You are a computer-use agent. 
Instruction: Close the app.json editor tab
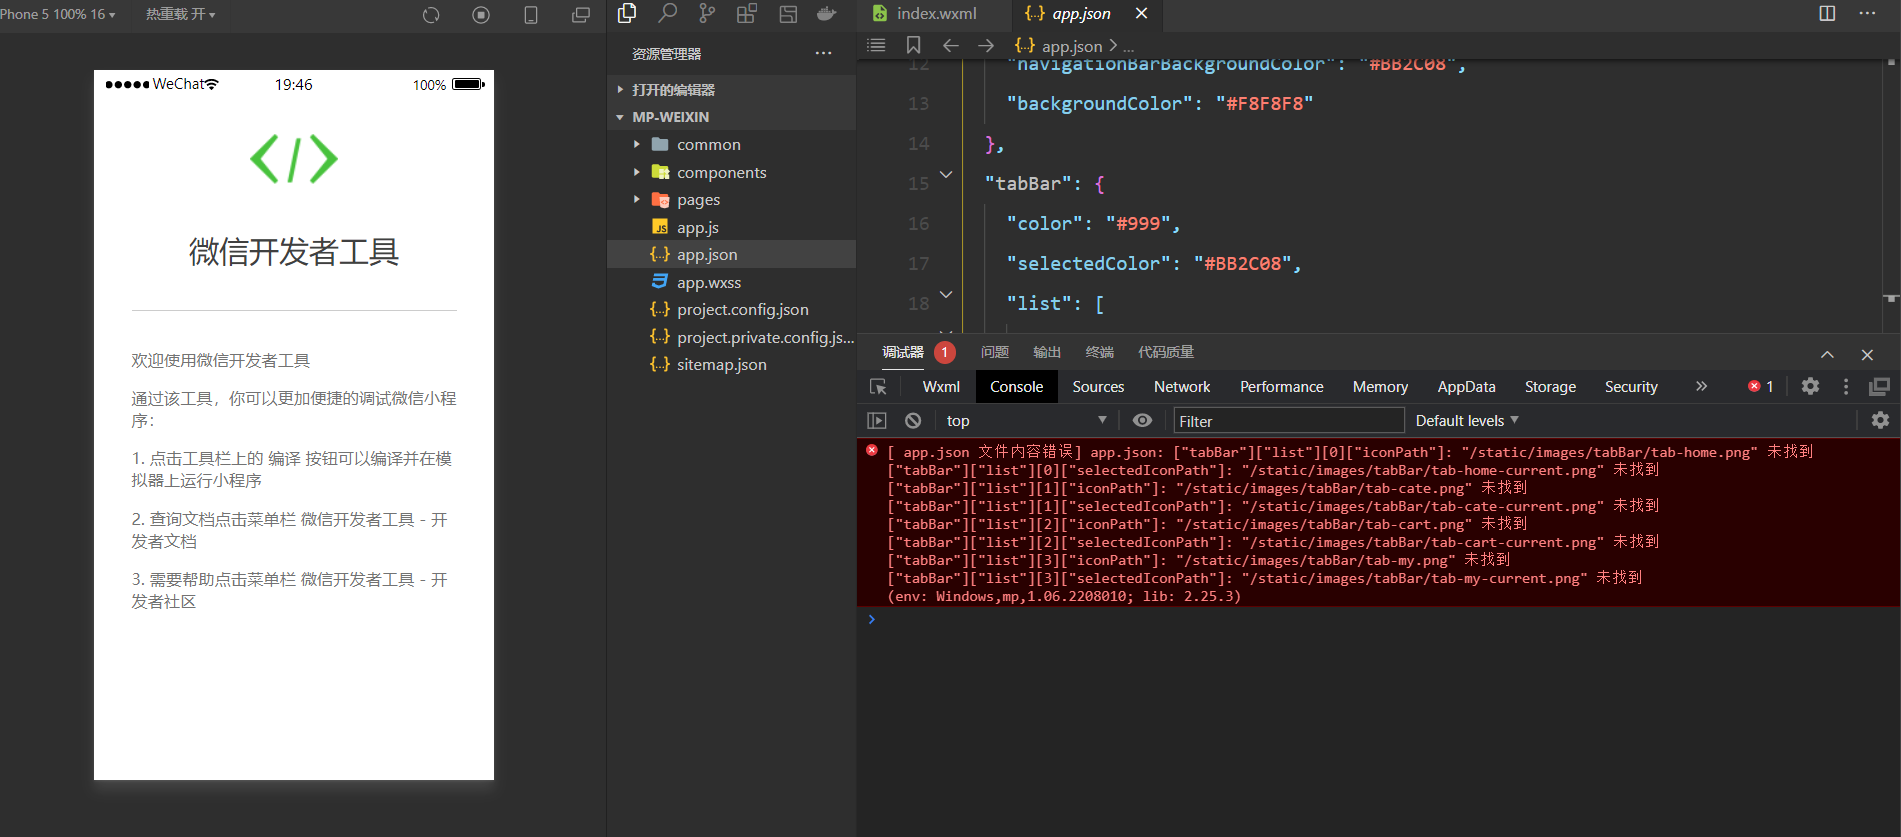[1141, 13]
